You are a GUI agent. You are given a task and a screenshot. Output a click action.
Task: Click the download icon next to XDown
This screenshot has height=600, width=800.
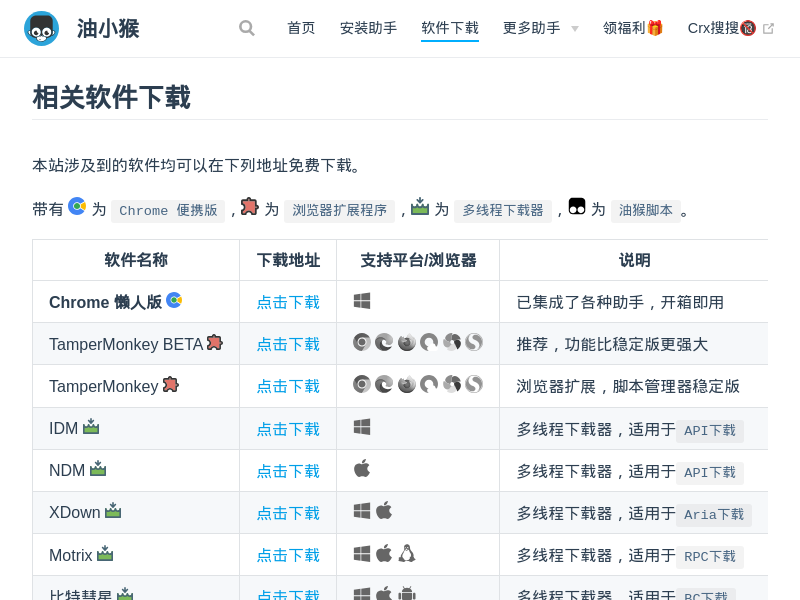(113, 511)
